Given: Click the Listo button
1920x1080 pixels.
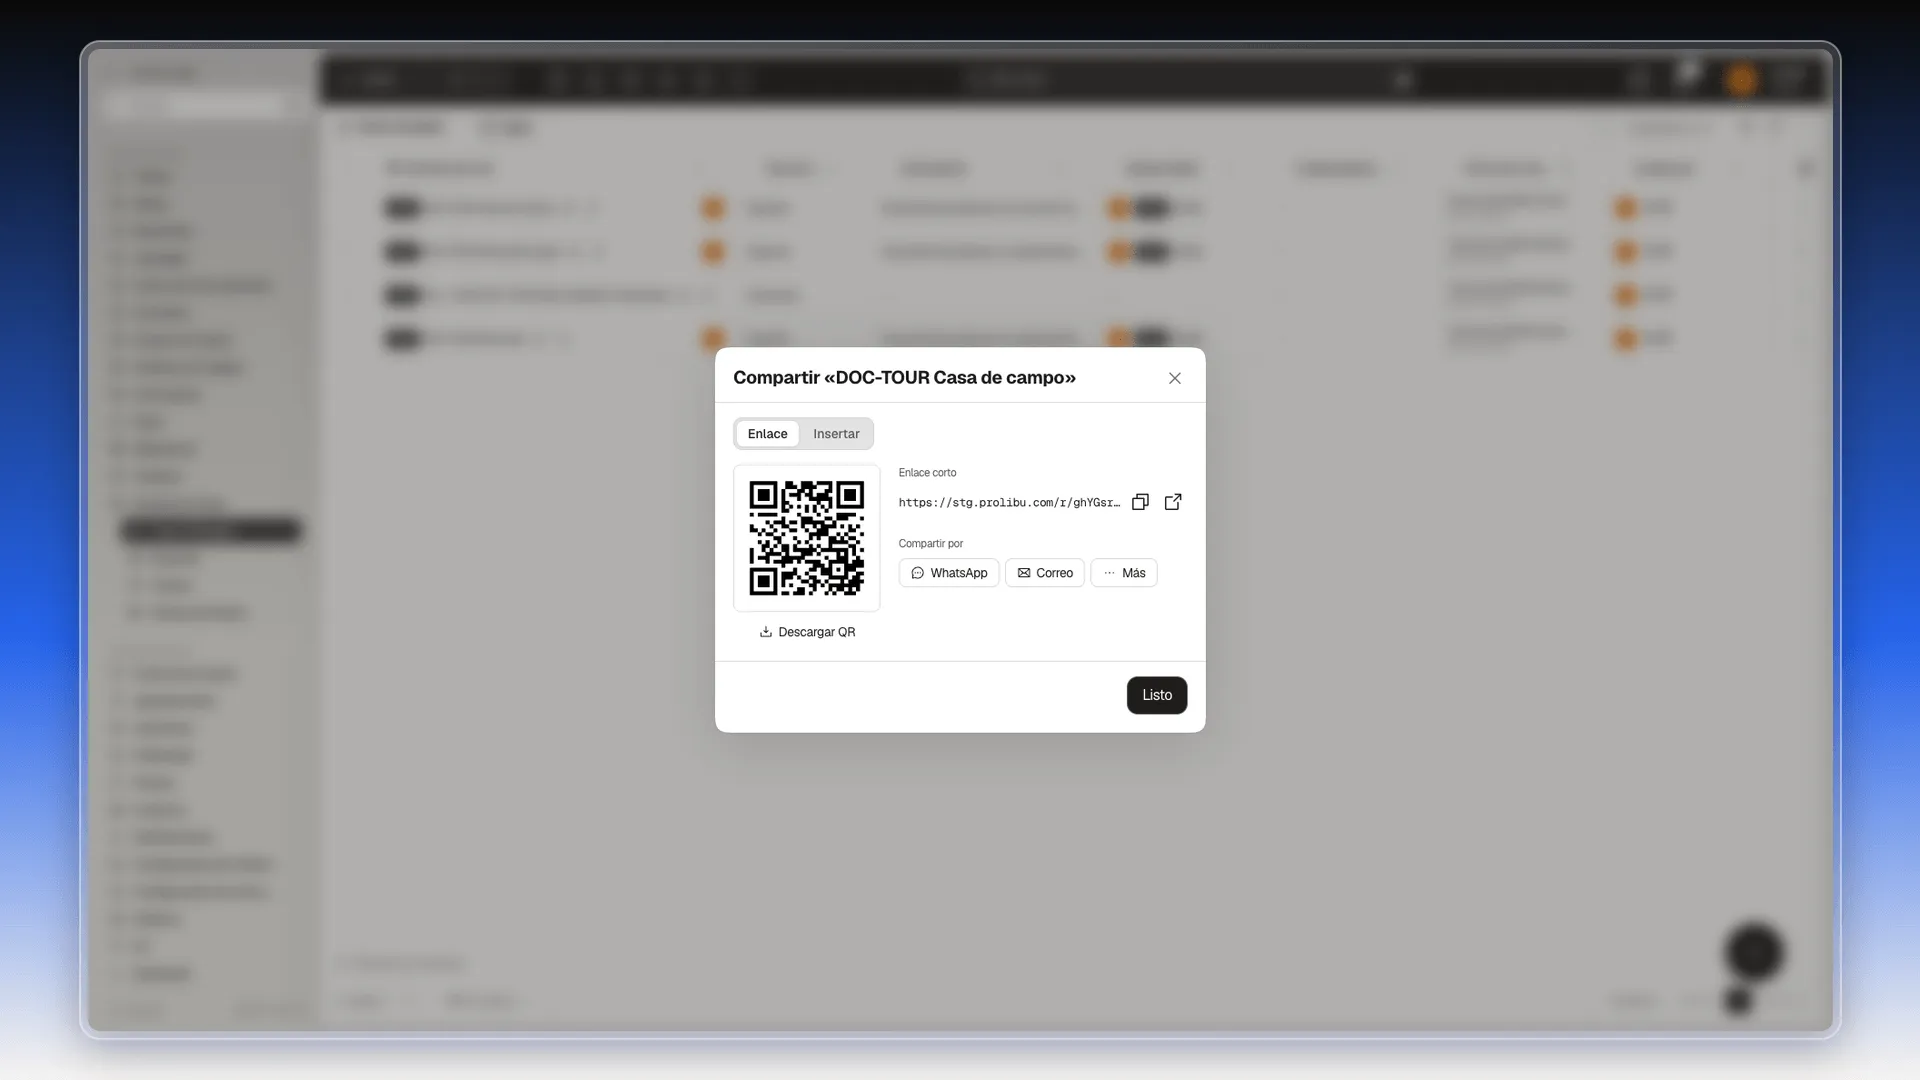Looking at the screenshot, I should pyautogui.click(x=1157, y=695).
